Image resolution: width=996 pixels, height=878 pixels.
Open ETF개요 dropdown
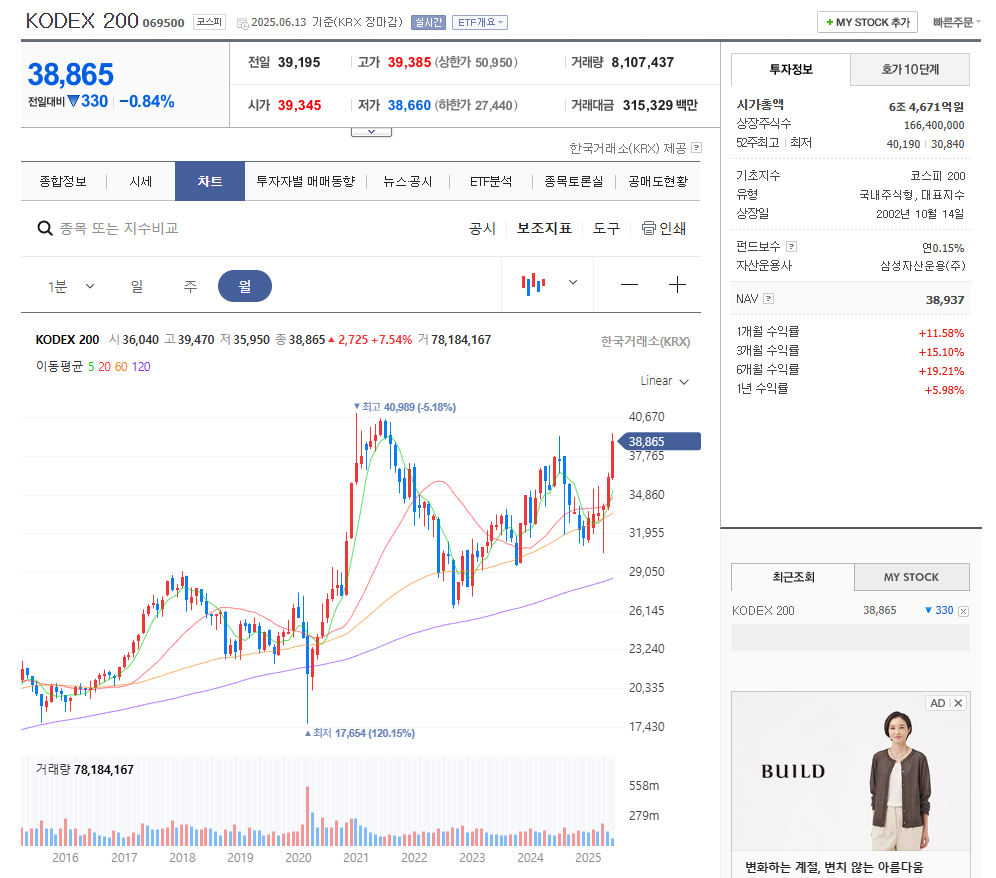click(480, 22)
